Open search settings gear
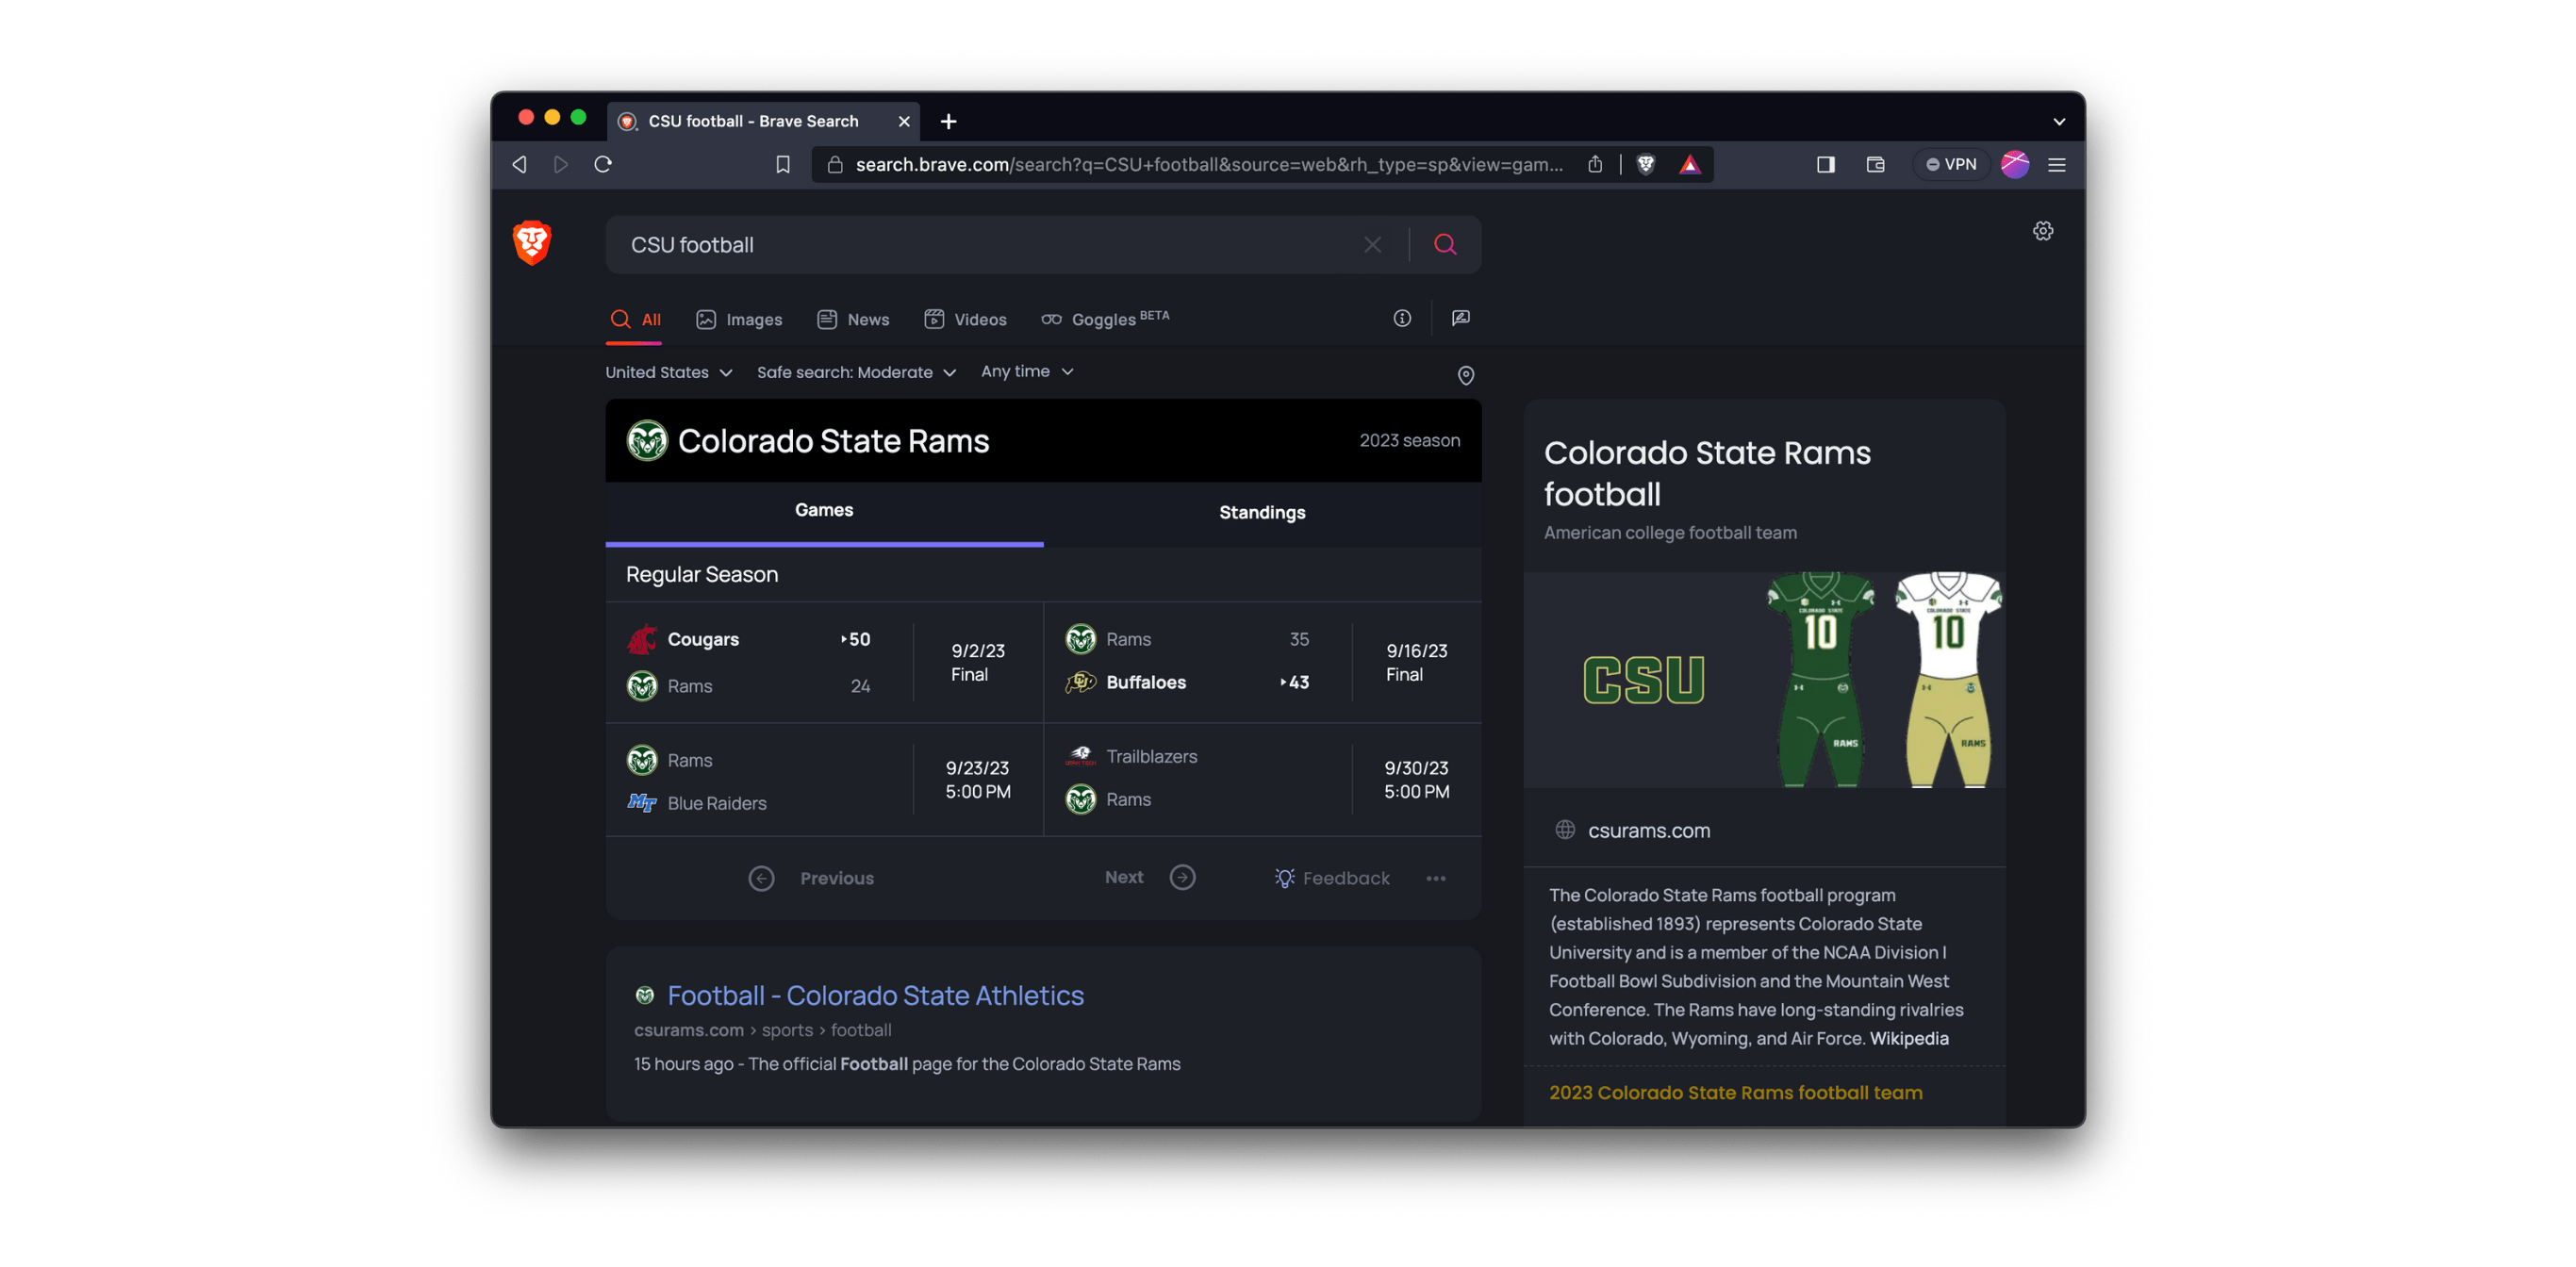 [2043, 231]
